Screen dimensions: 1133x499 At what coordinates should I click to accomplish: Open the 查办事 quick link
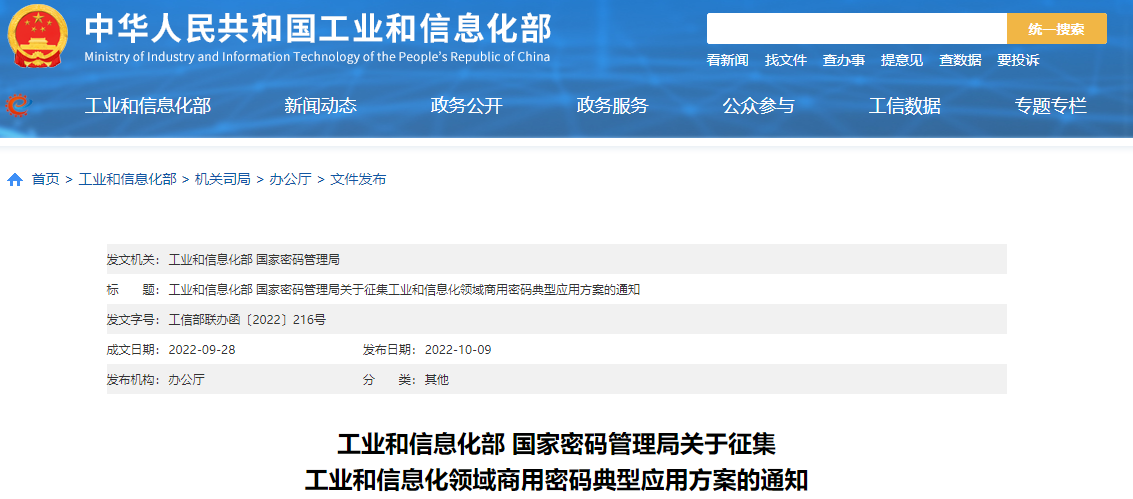point(844,61)
